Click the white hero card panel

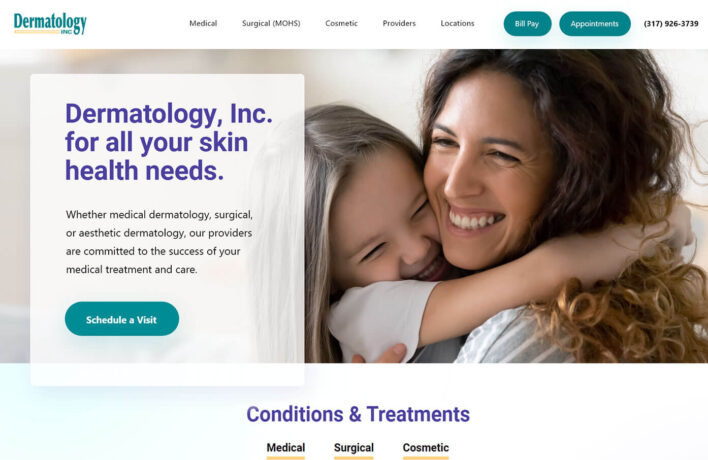167,229
